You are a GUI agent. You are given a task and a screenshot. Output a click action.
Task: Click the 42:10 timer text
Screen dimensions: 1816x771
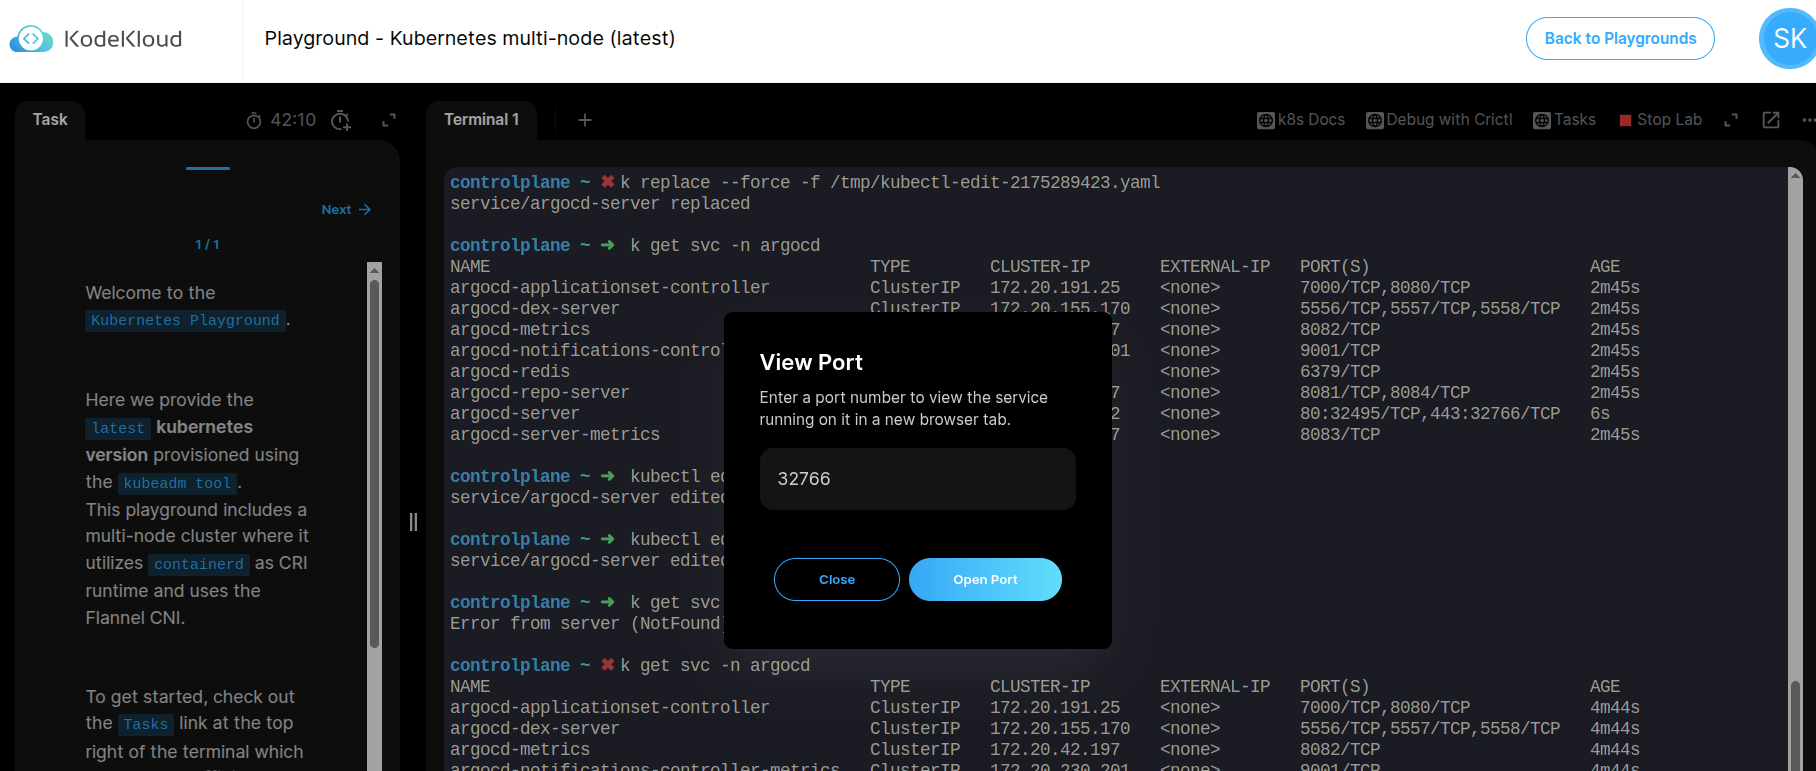(x=293, y=120)
